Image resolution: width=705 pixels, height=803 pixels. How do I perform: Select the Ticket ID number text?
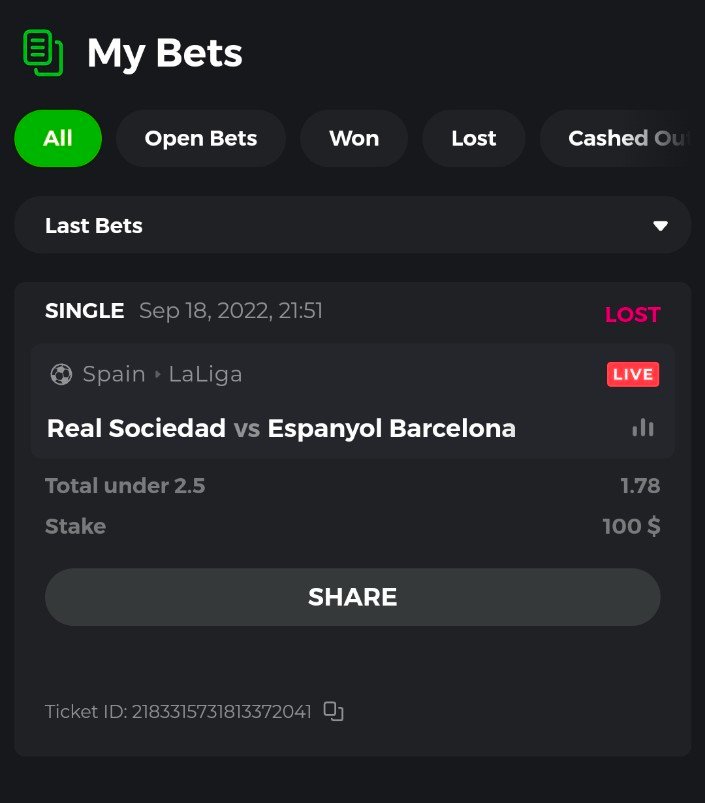pyautogui.click(x=221, y=712)
